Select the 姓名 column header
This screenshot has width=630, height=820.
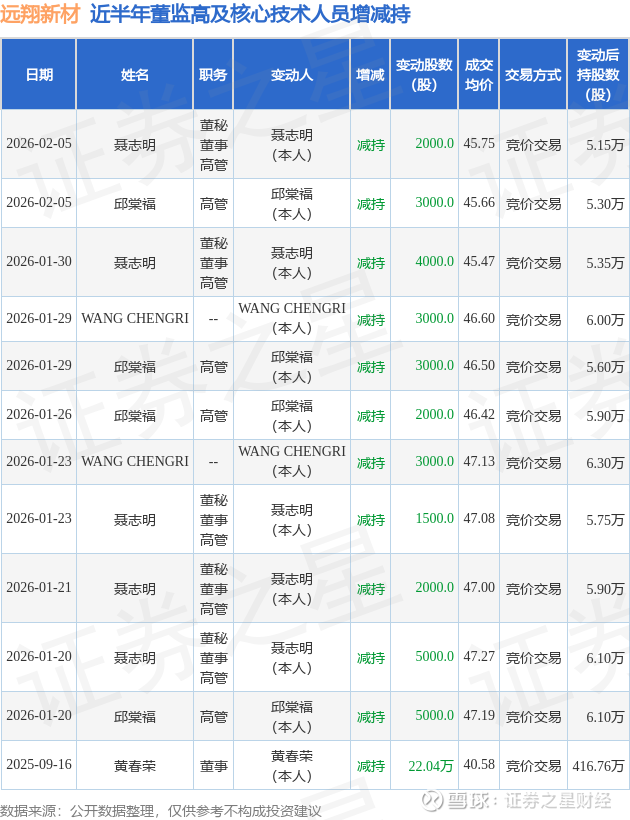coord(135,75)
